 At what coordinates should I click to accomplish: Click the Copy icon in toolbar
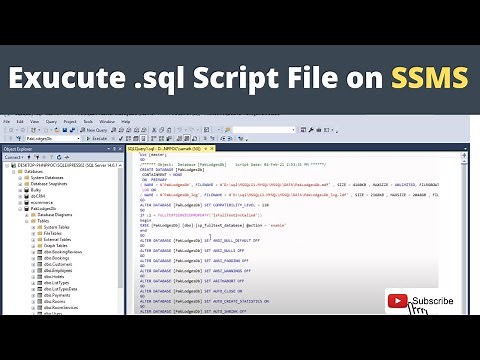pyautogui.click(x=161, y=130)
